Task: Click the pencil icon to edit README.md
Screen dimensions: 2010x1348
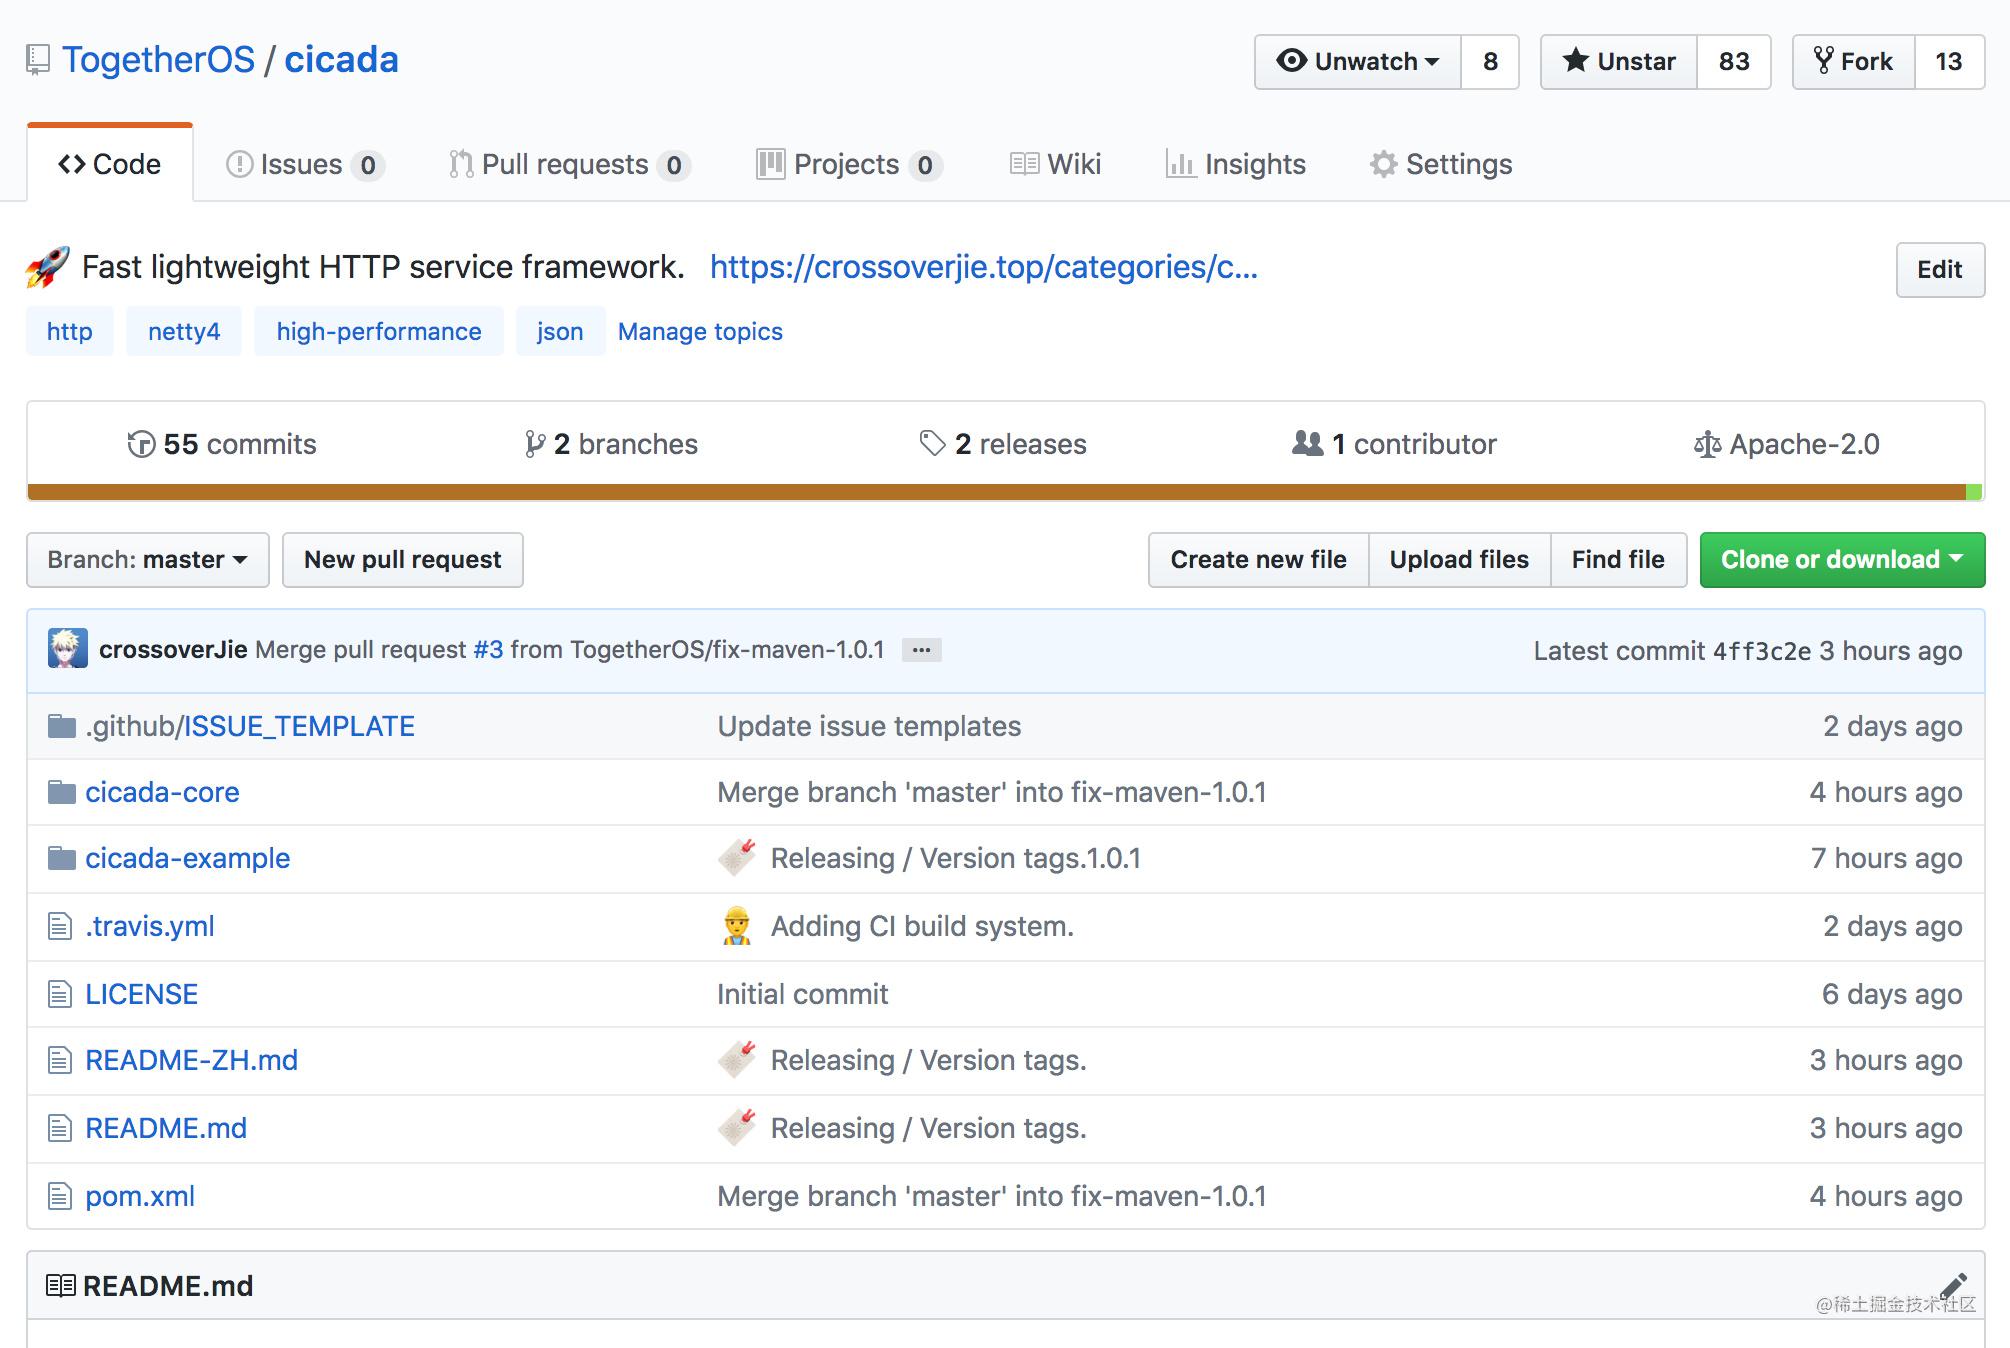Action: [x=1953, y=1285]
